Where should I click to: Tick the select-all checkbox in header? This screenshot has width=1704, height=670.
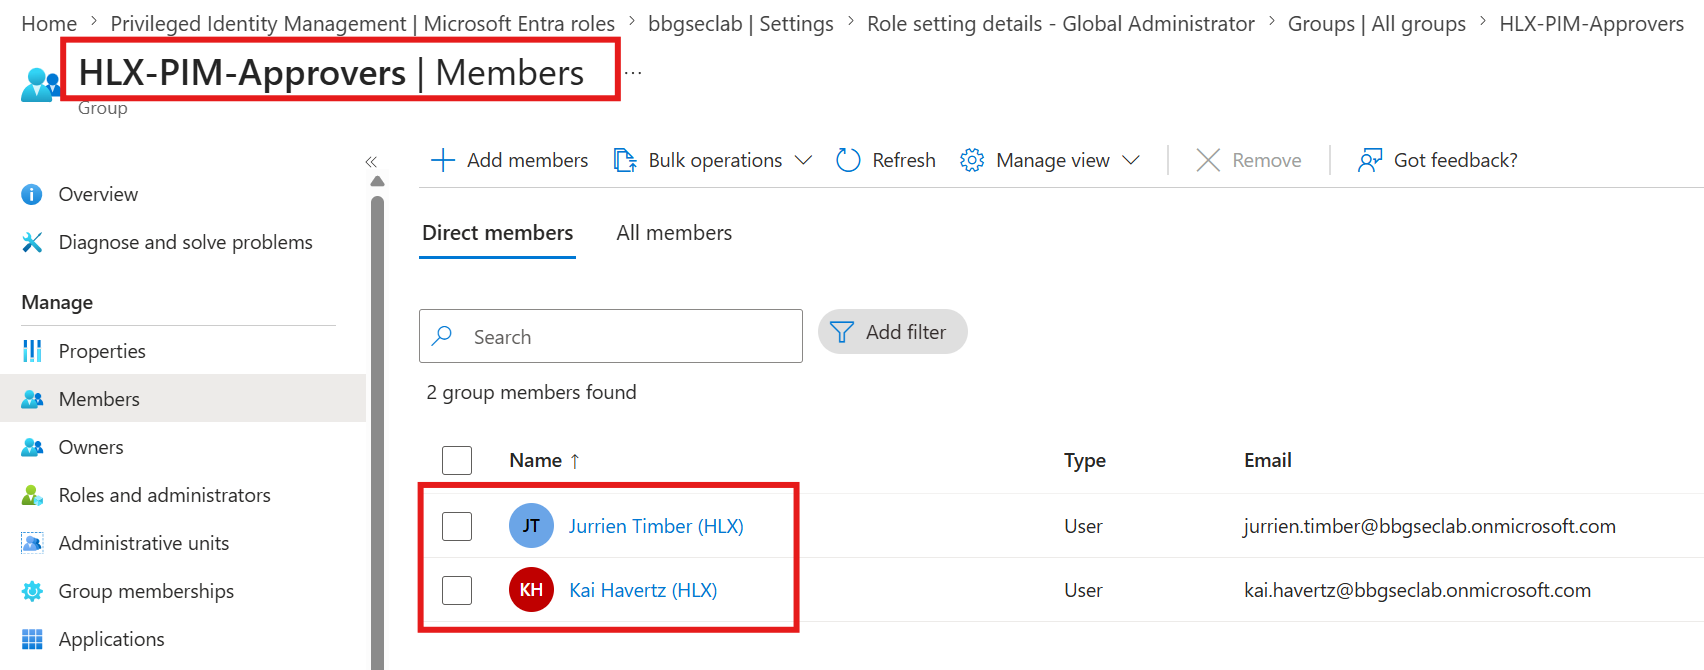click(x=457, y=460)
